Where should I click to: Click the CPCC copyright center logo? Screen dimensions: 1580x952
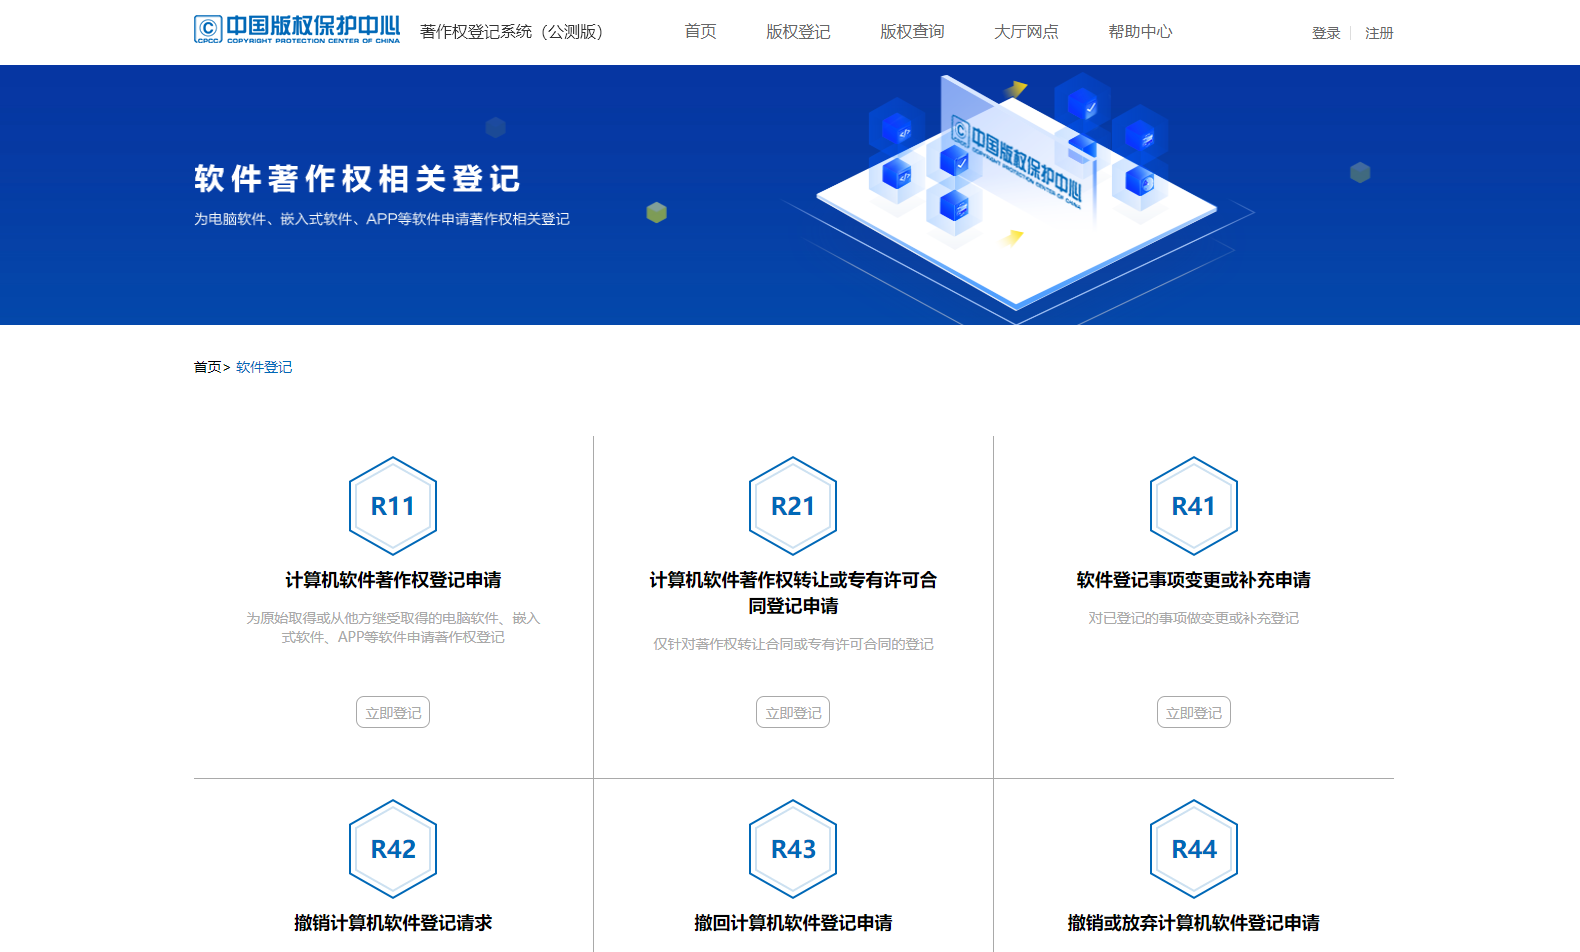pyautogui.click(x=297, y=30)
